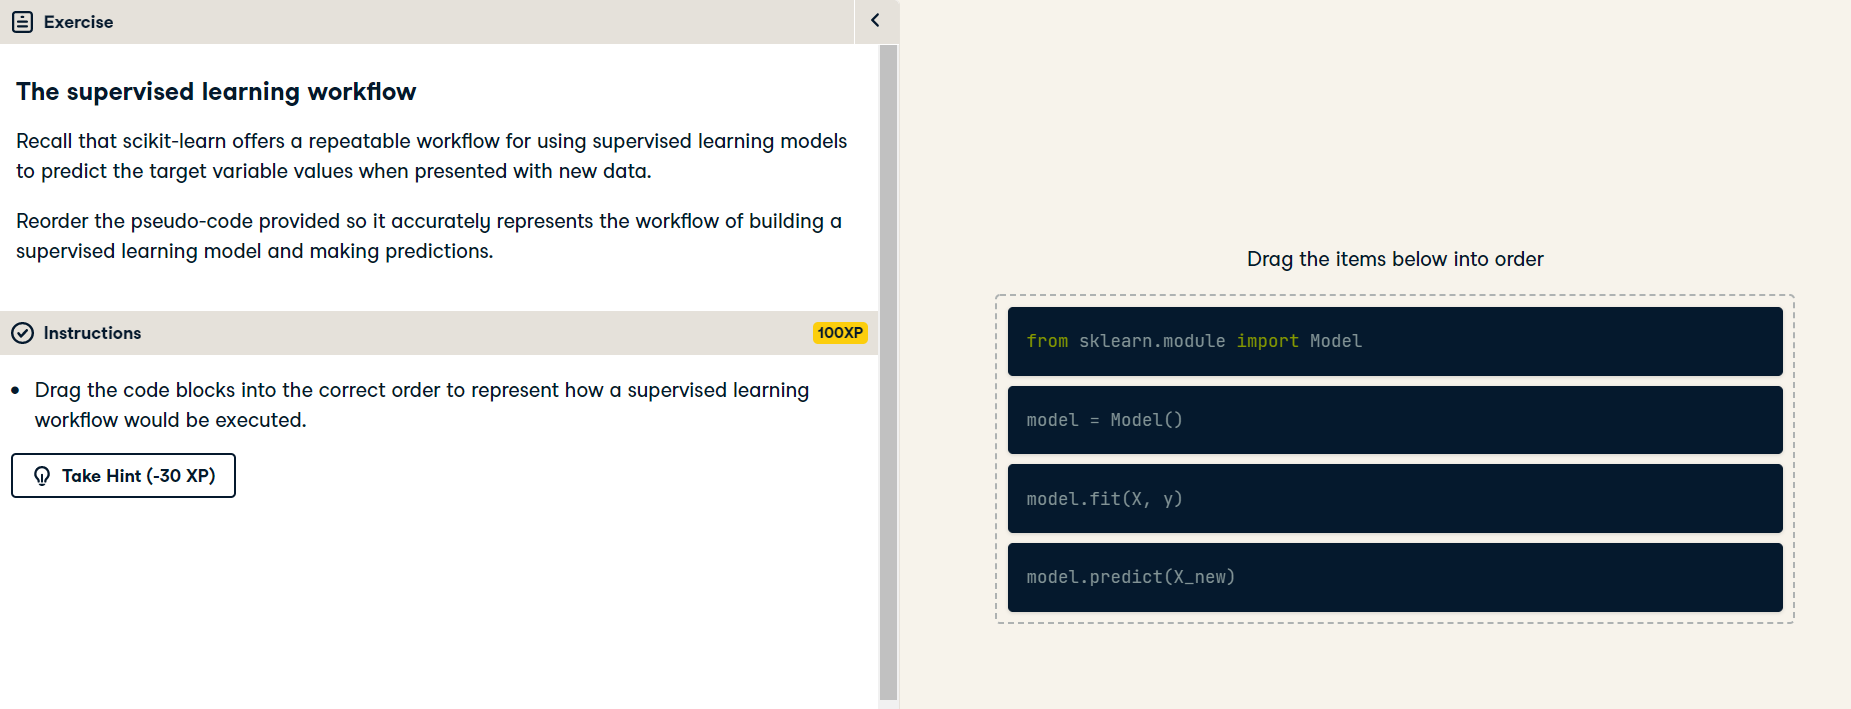Click the 100XP badge
This screenshot has width=1851, height=709.
tap(840, 333)
